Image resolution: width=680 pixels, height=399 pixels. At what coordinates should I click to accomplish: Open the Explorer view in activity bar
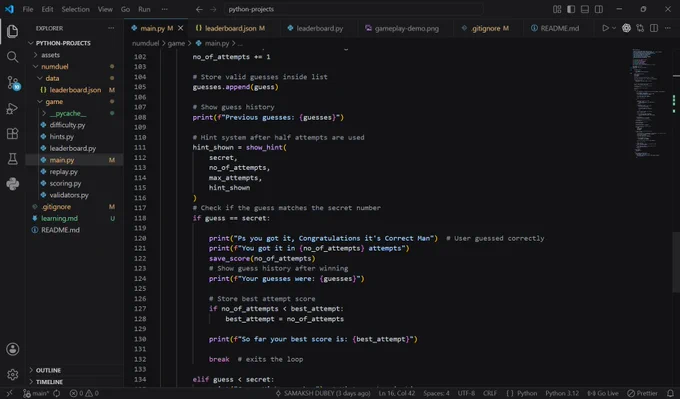(13, 31)
